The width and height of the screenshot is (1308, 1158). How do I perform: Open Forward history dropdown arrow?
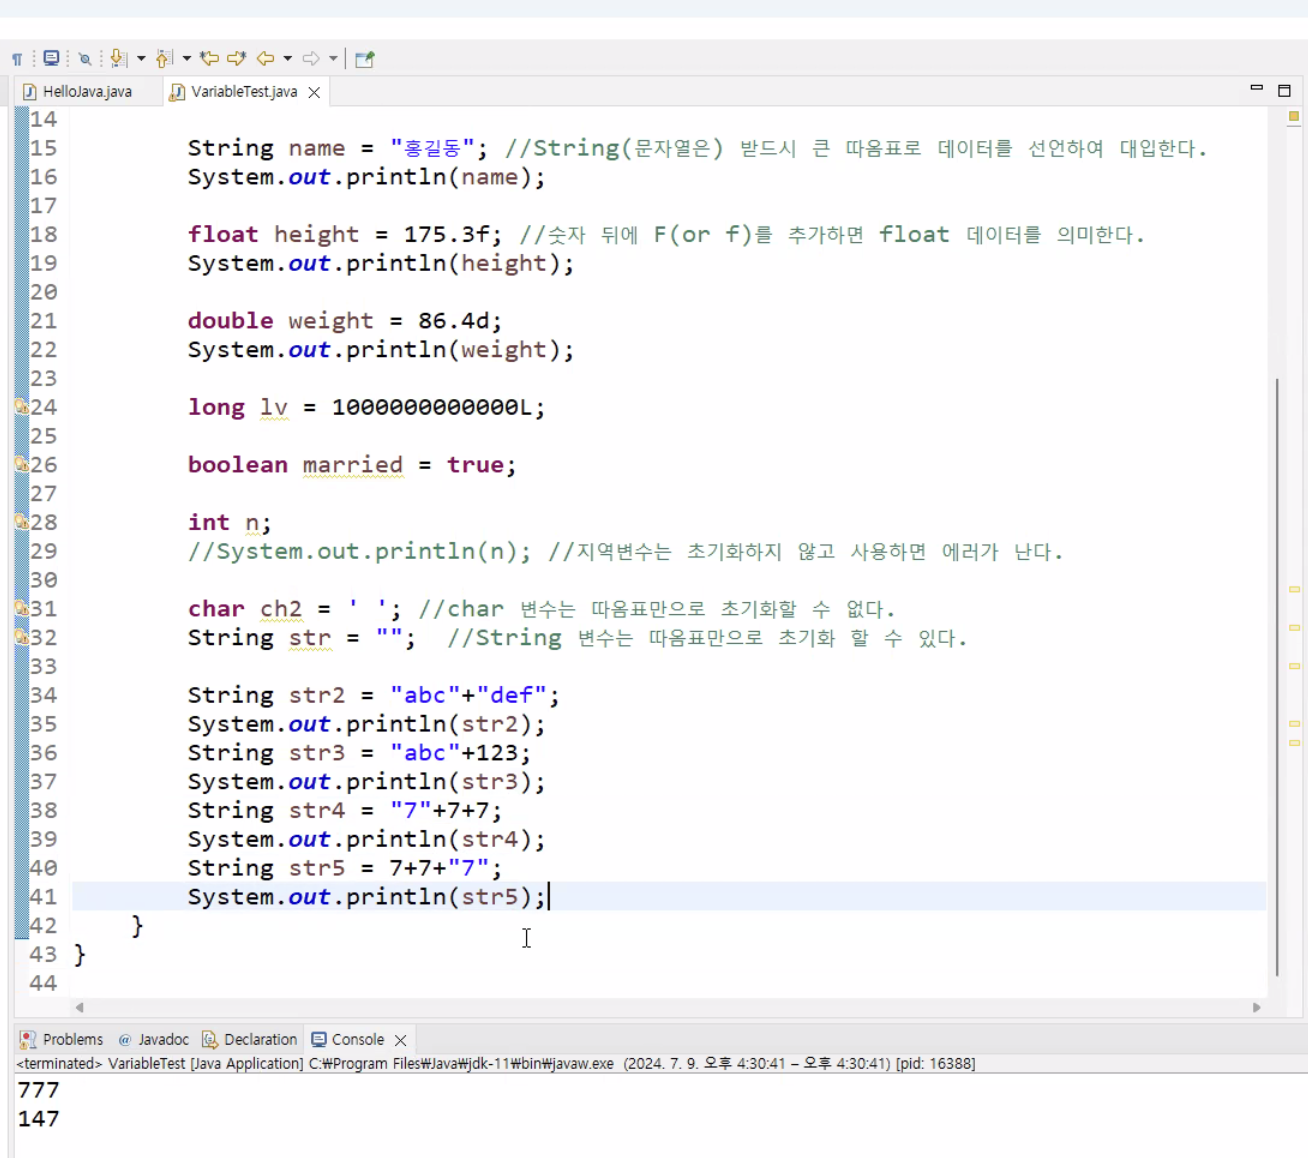tap(333, 59)
